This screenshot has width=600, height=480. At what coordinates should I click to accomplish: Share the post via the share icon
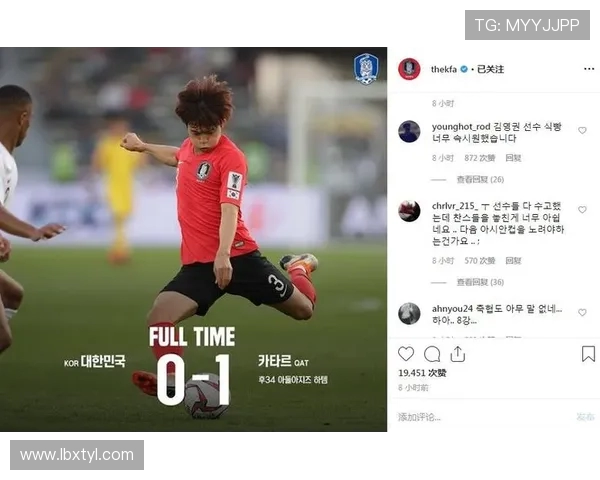[x=458, y=354]
